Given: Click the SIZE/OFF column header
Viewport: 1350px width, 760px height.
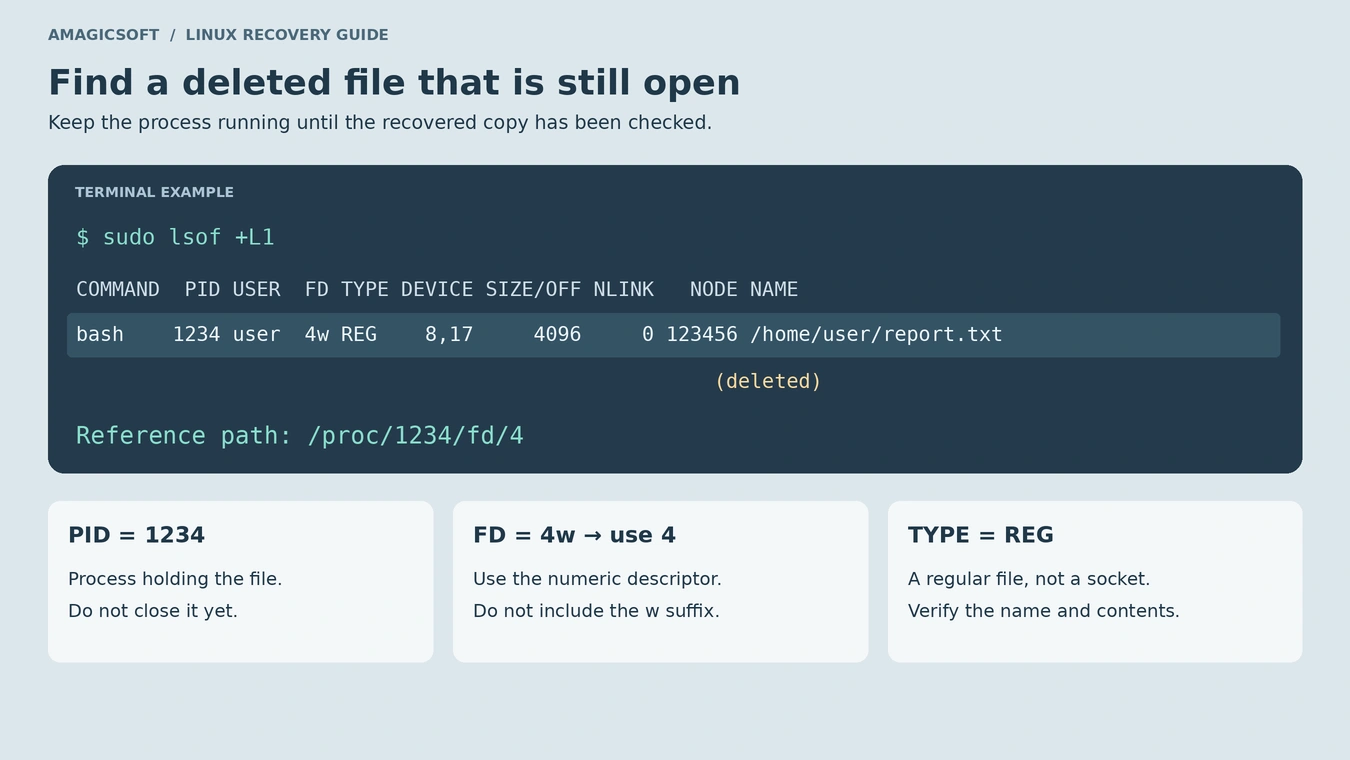Looking at the screenshot, I should (533, 289).
